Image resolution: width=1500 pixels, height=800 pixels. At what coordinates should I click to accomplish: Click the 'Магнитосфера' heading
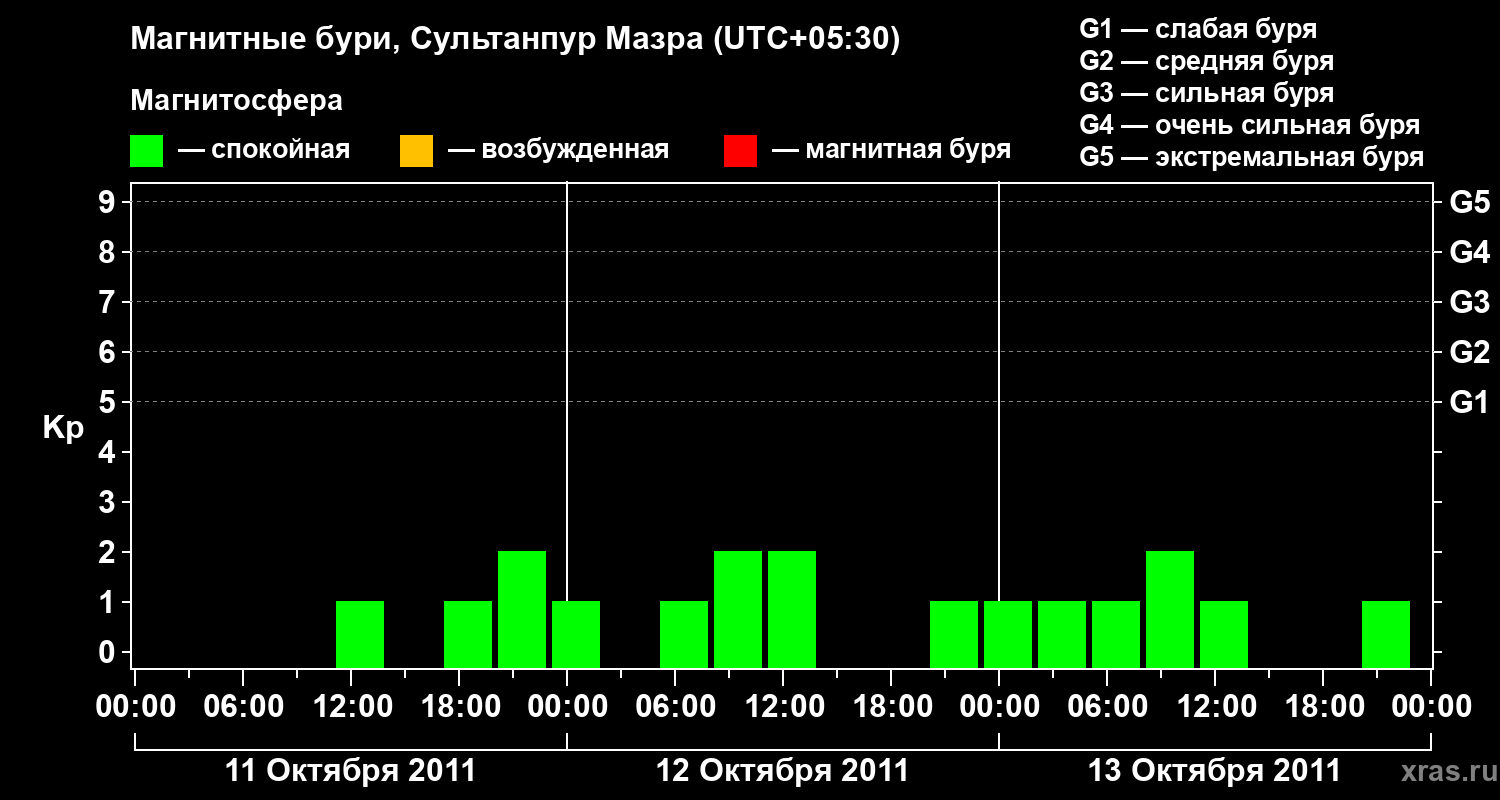pyautogui.click(x=236, y=101)
